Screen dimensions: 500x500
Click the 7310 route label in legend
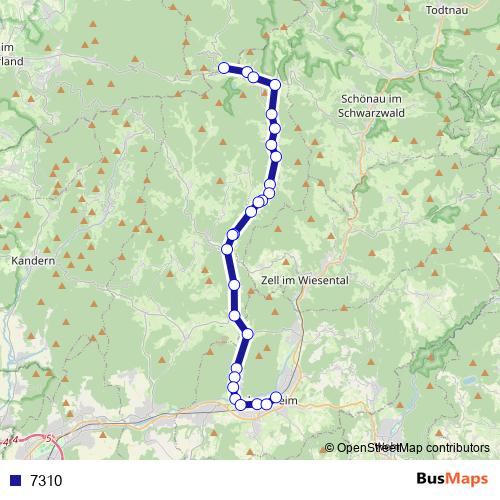[x=46, y=481]
